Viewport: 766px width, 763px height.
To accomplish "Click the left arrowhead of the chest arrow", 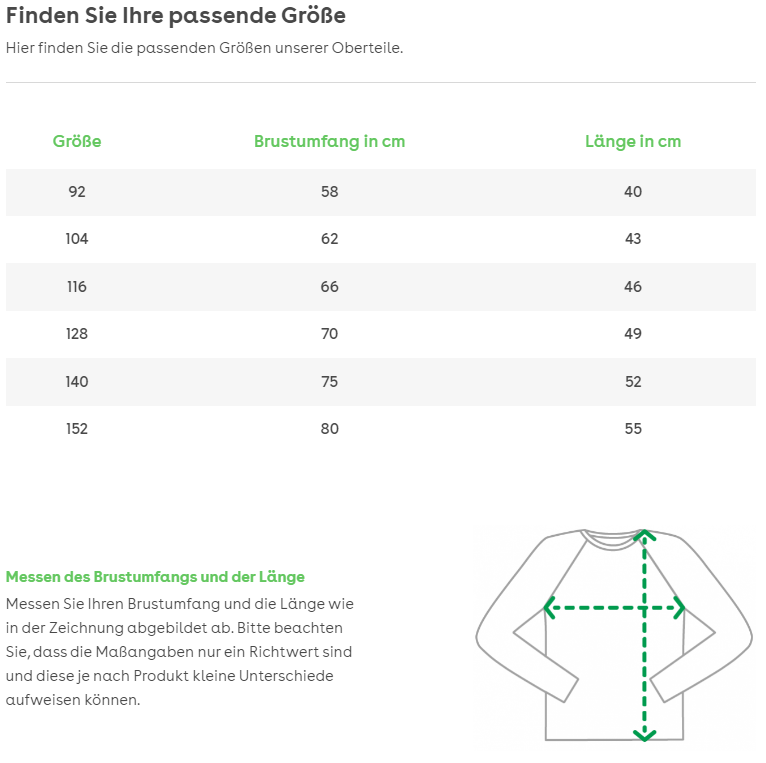I will [x=550, y=607].
